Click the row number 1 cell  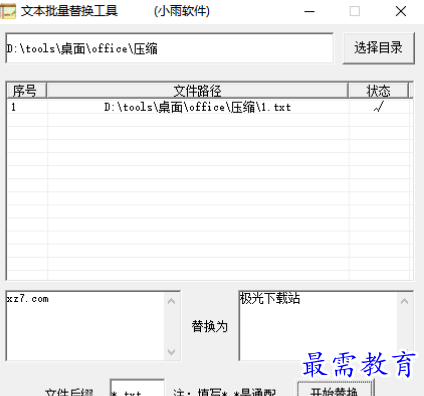click(27, 107)
